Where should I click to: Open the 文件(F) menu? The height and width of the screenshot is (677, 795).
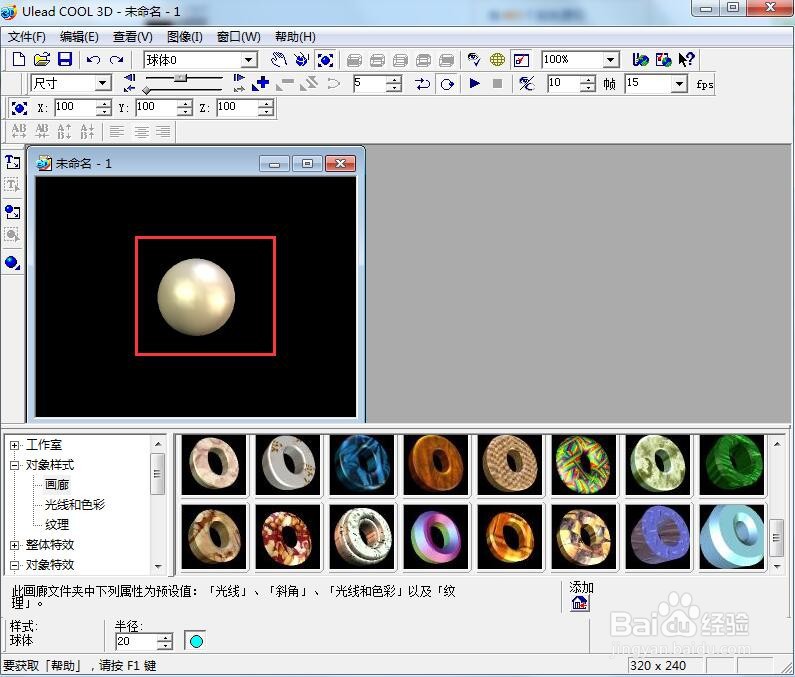[26, 37]
